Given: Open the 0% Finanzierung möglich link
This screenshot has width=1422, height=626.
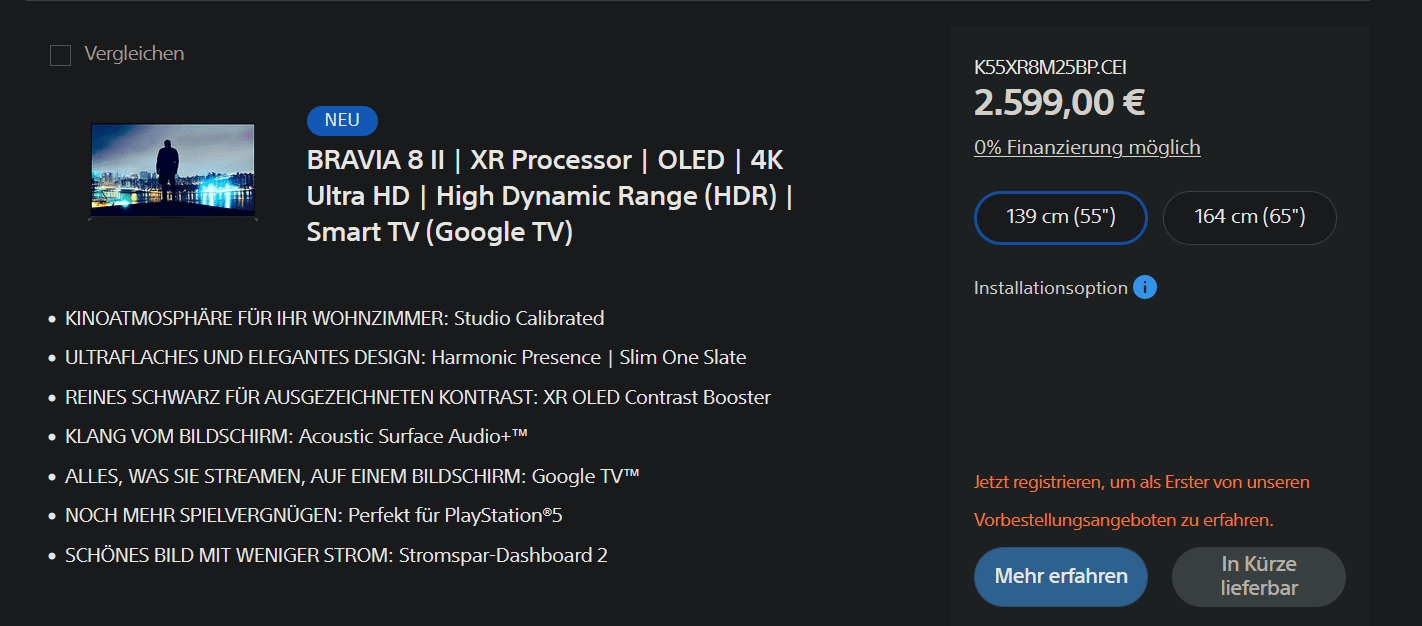Looking at the screenshot, I should point(1087,148).
